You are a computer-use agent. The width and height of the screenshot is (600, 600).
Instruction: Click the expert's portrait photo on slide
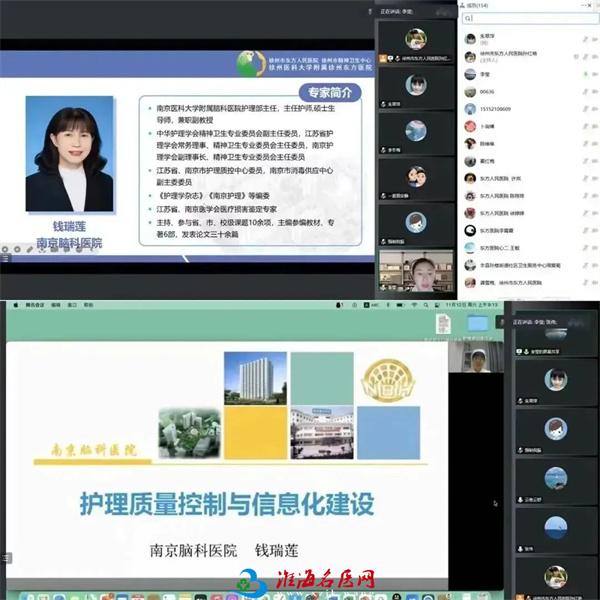tap(69, 154)
